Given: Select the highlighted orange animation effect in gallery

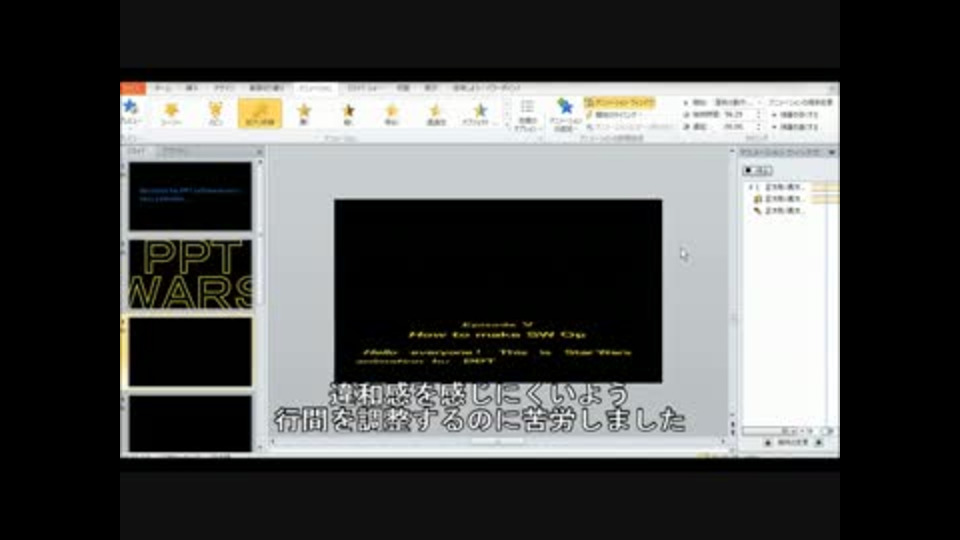Looking at the screenshot, I should [x=260, y=114].
